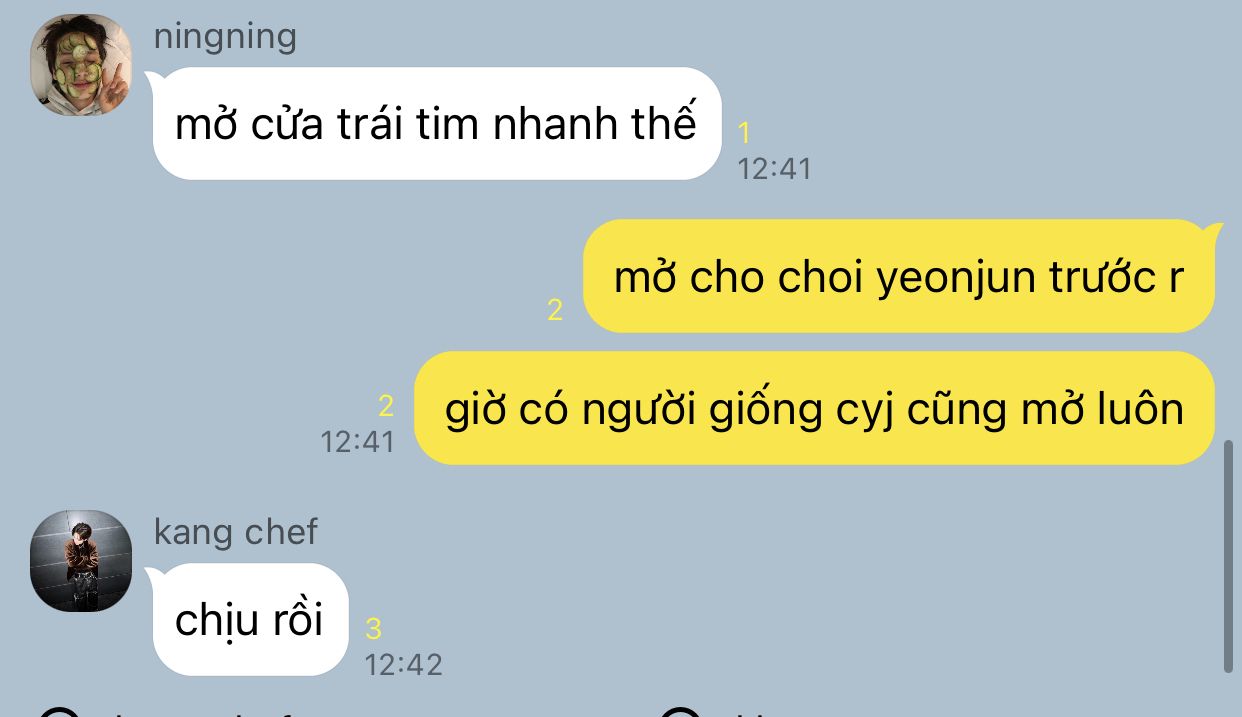1242x717 pixels.
Task: Open kang chef's dark profile picture
Action: point(81,561)
